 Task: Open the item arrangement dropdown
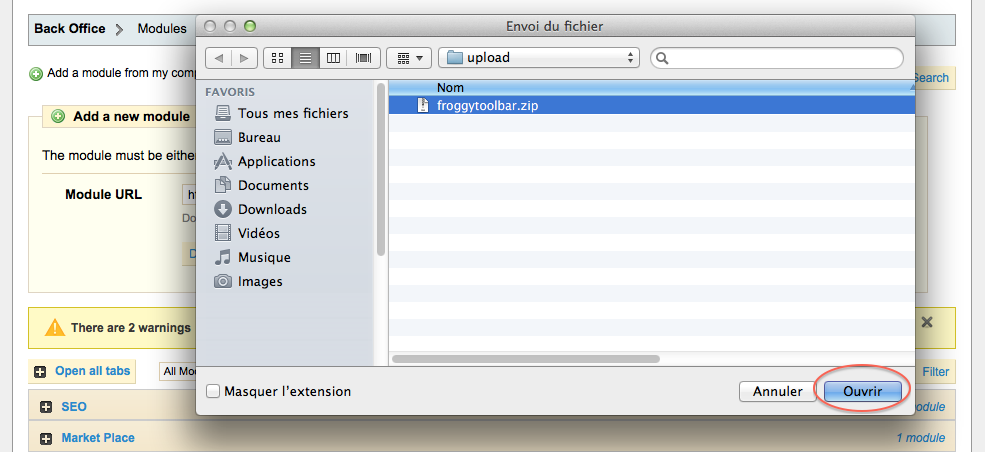410,58
